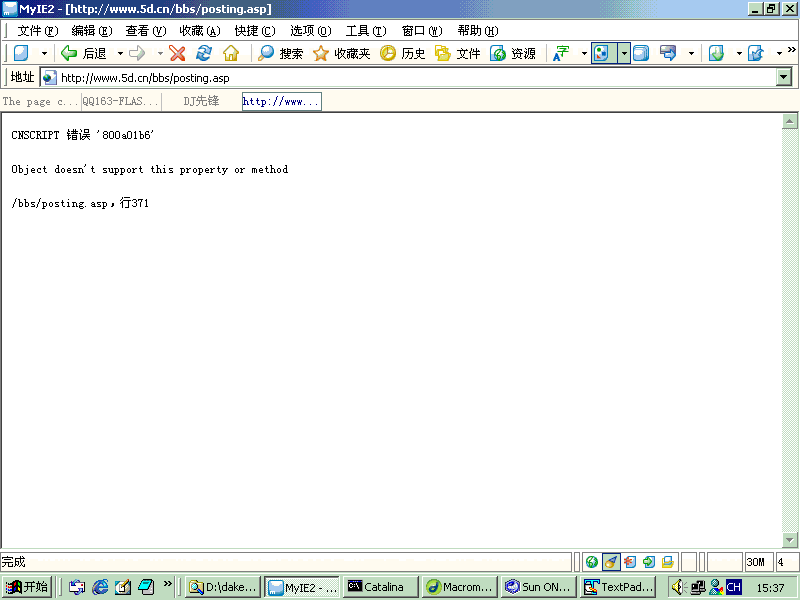Click the red asterisk page status icon
The image size is (800, 600).
coord(630,562)
